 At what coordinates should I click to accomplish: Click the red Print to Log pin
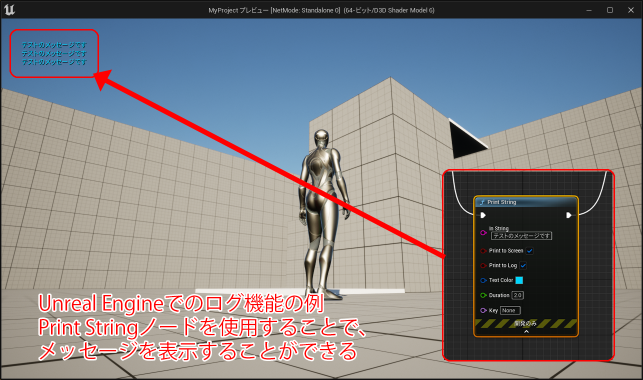483,266
